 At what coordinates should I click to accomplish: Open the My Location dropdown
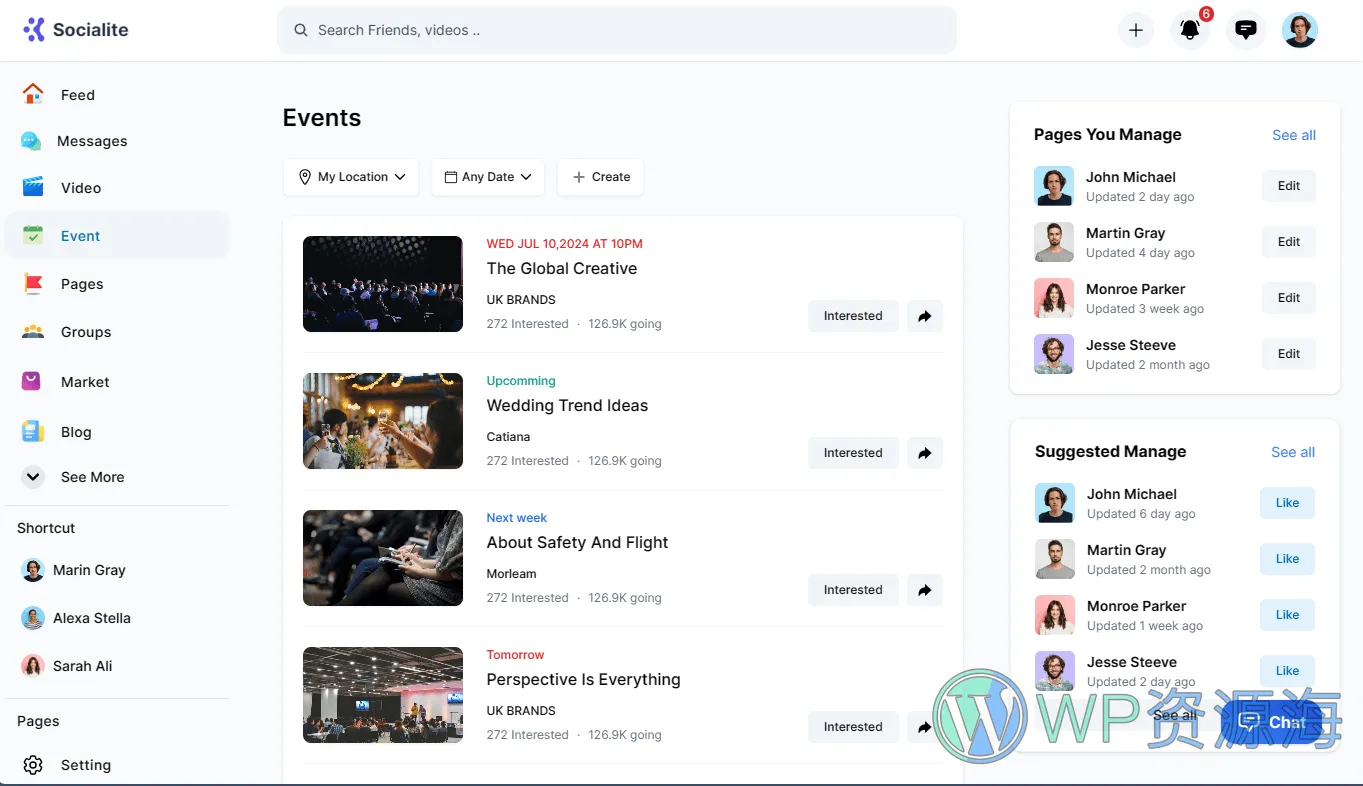[x=351, y=177]
